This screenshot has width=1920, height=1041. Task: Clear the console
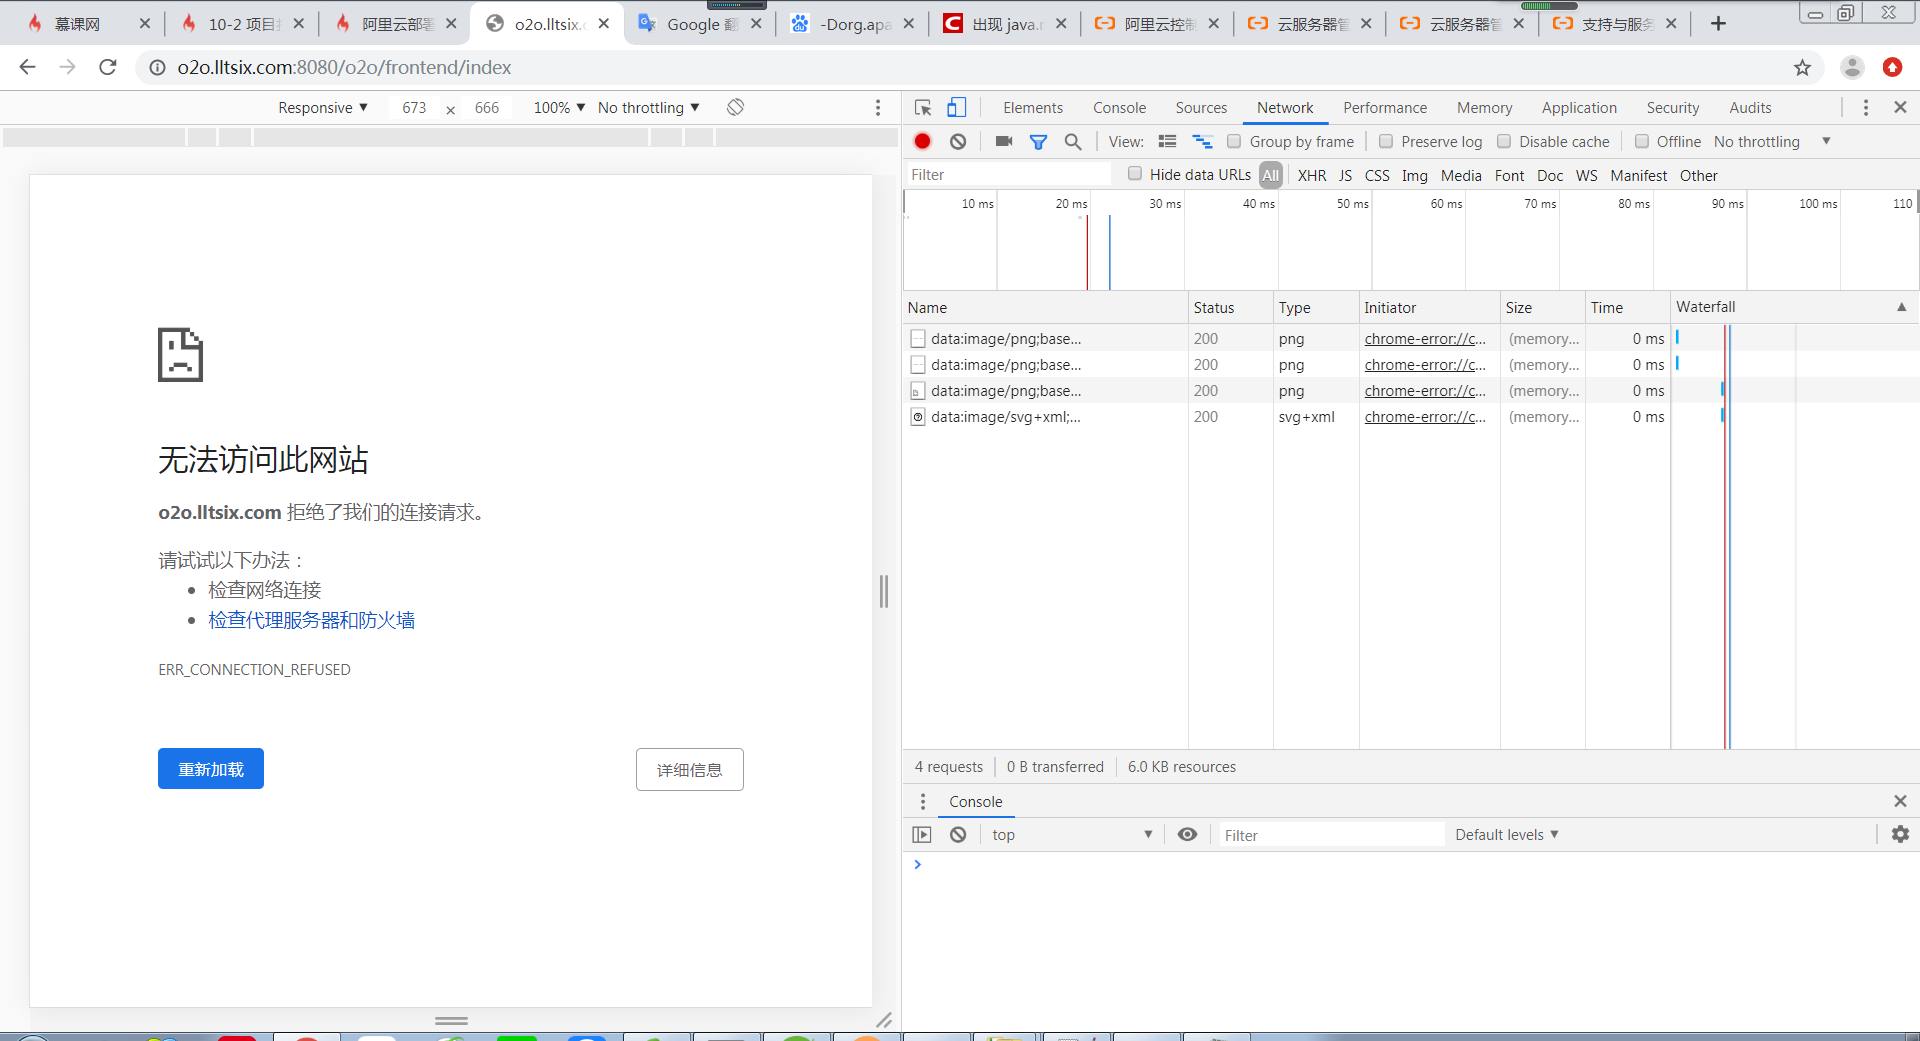[958, 835]
